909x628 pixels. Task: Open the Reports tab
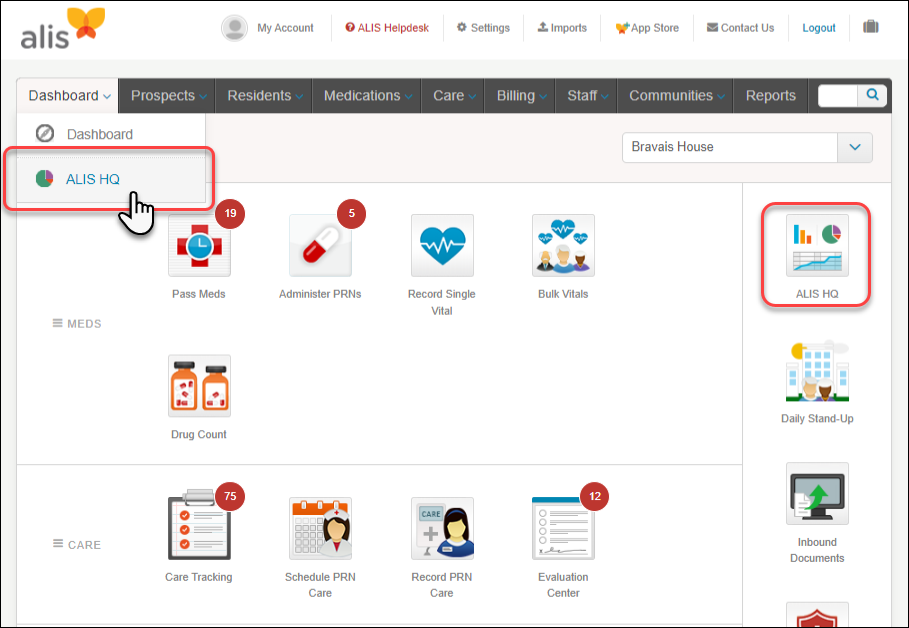click(770, 96)
